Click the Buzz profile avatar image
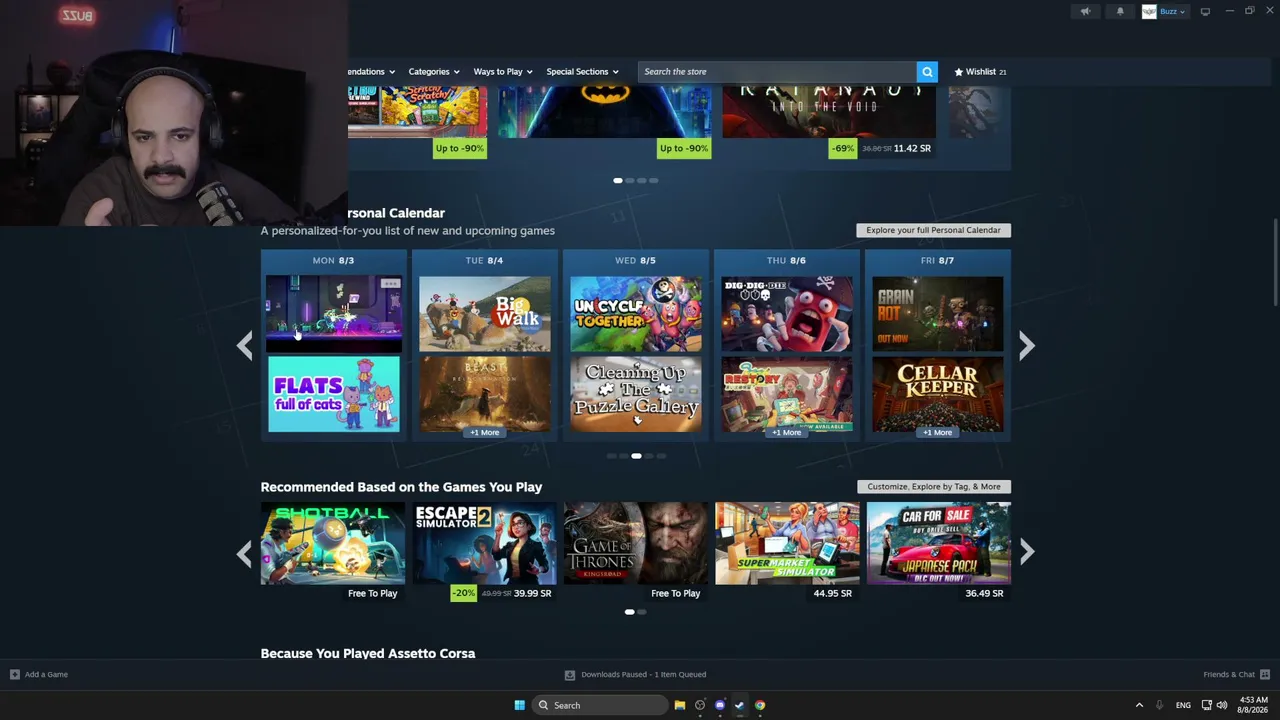This screenshot has height=720, width=1280. pos(1149,12)
